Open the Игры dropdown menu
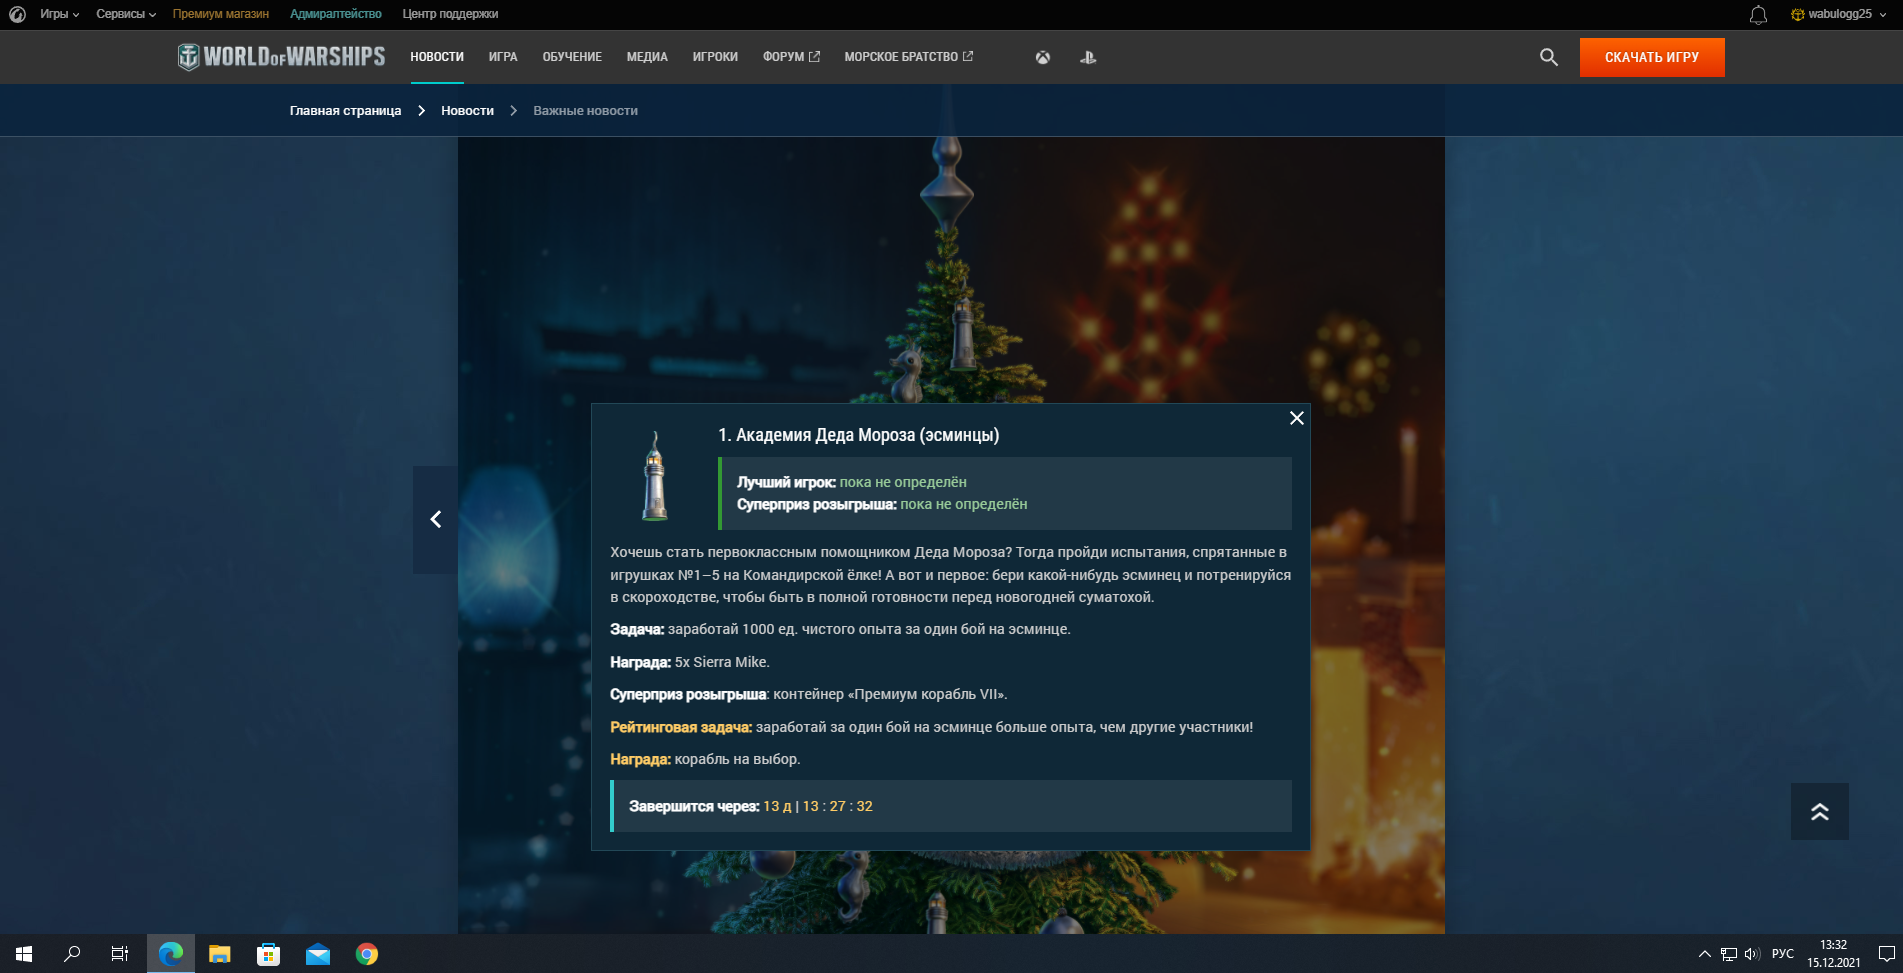This screenshot has width=1903, height=973. 59,14
